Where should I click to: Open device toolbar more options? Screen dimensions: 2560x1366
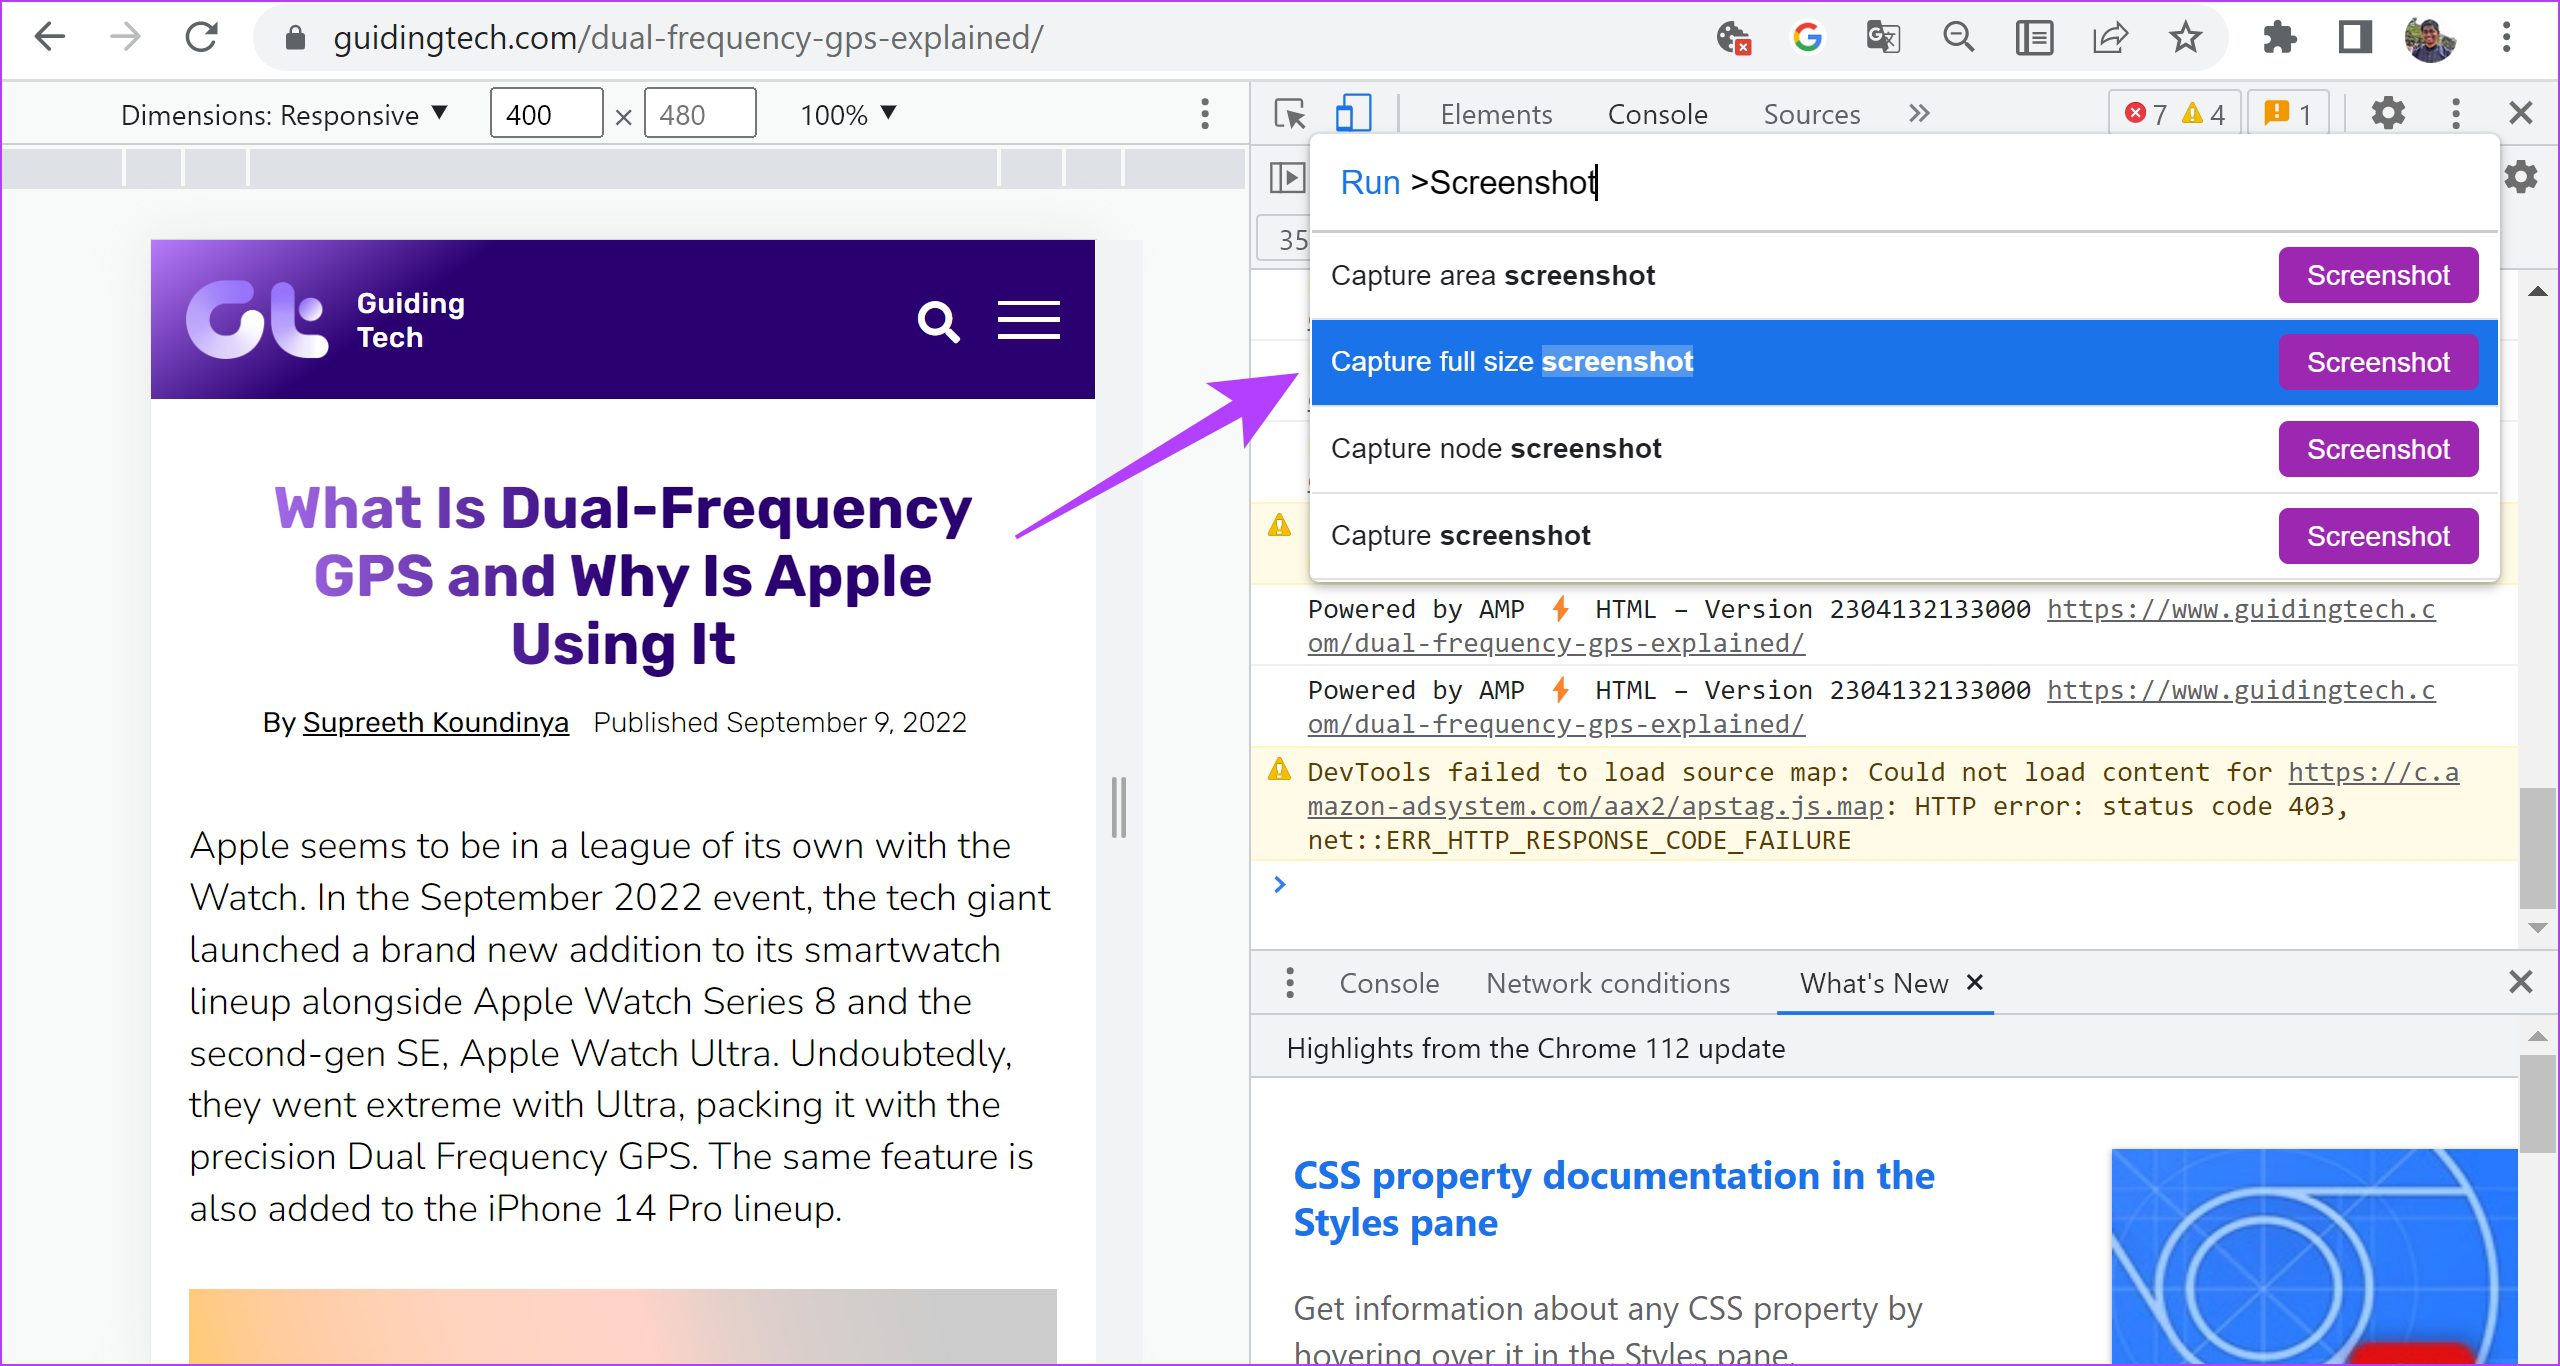[1205, 114]
